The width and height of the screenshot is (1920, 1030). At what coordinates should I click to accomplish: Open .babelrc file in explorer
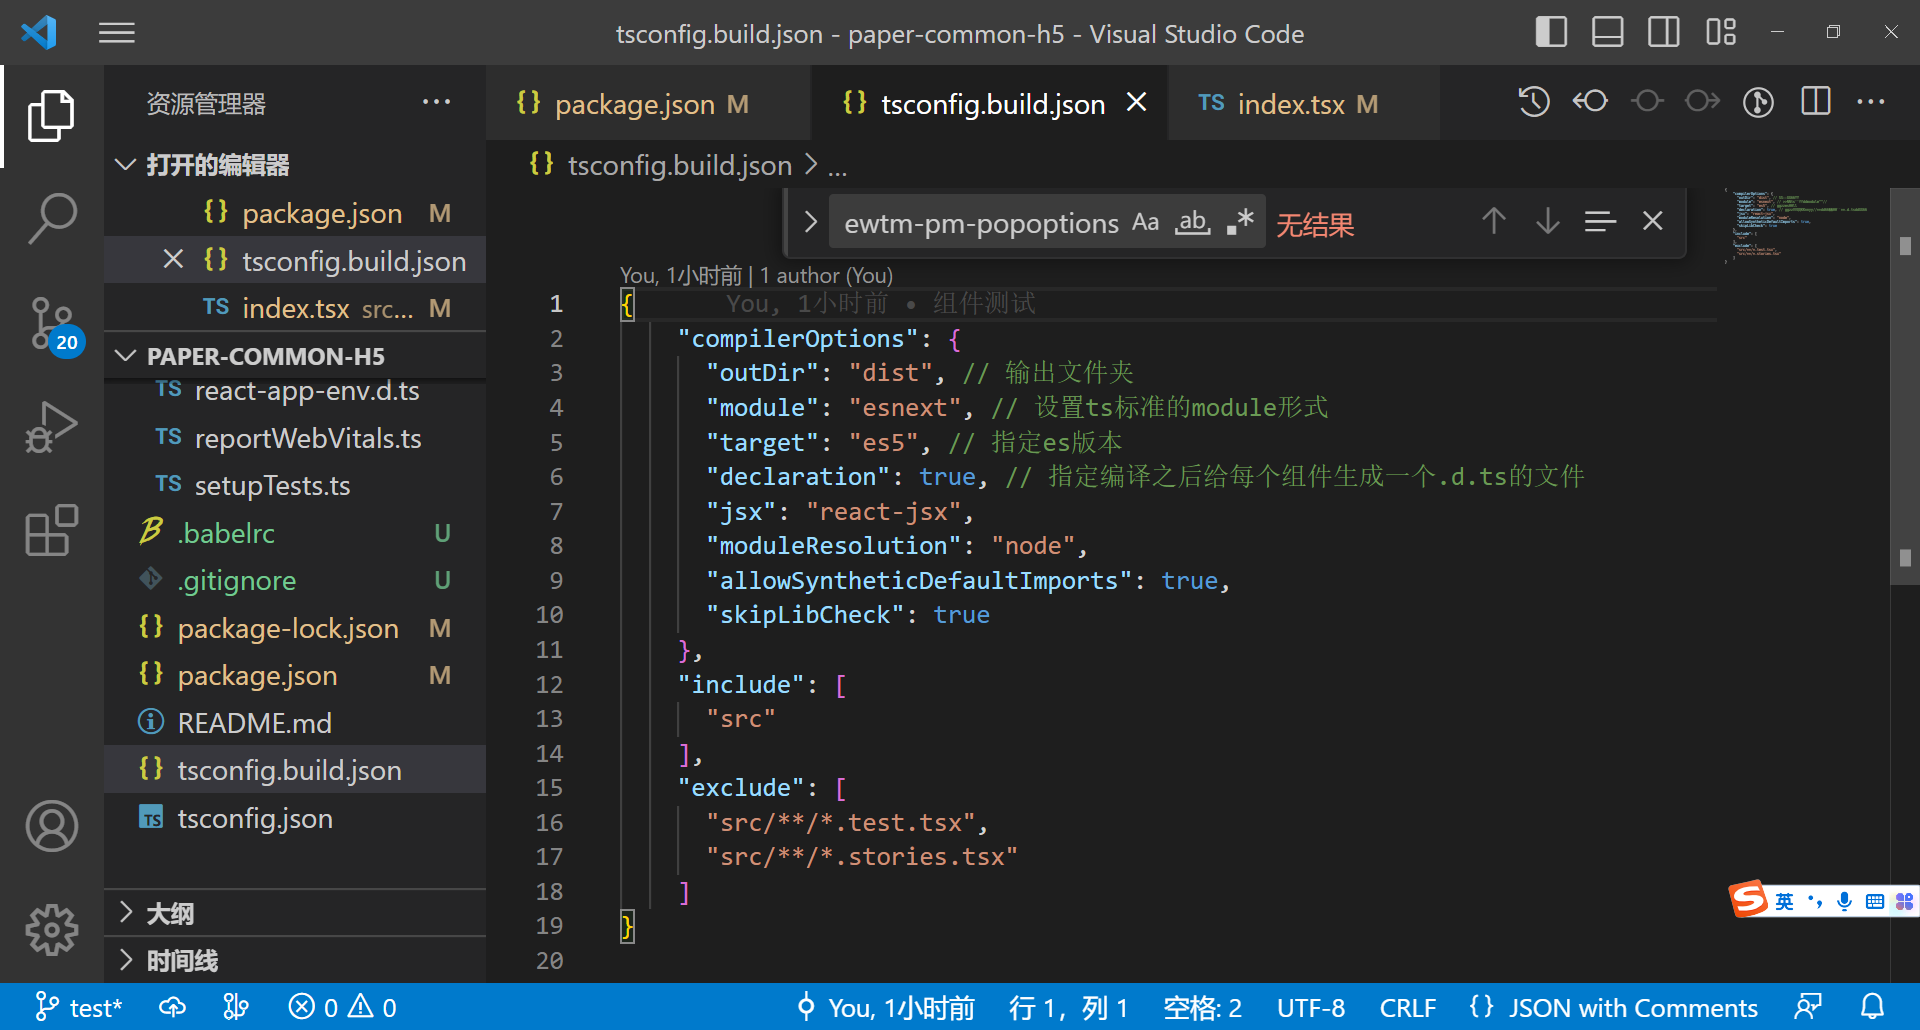click(295, 533)
